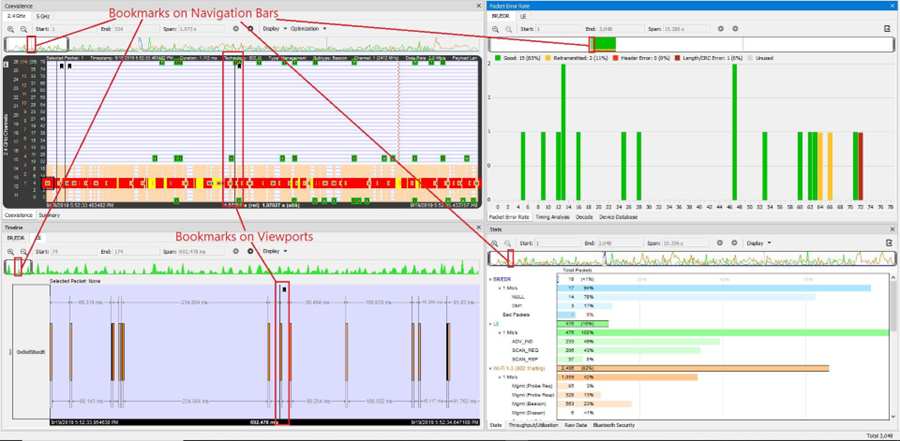Open the Display dropdown in Stats
This screenshot has height=441, width=900.
(x=759, y=243)
